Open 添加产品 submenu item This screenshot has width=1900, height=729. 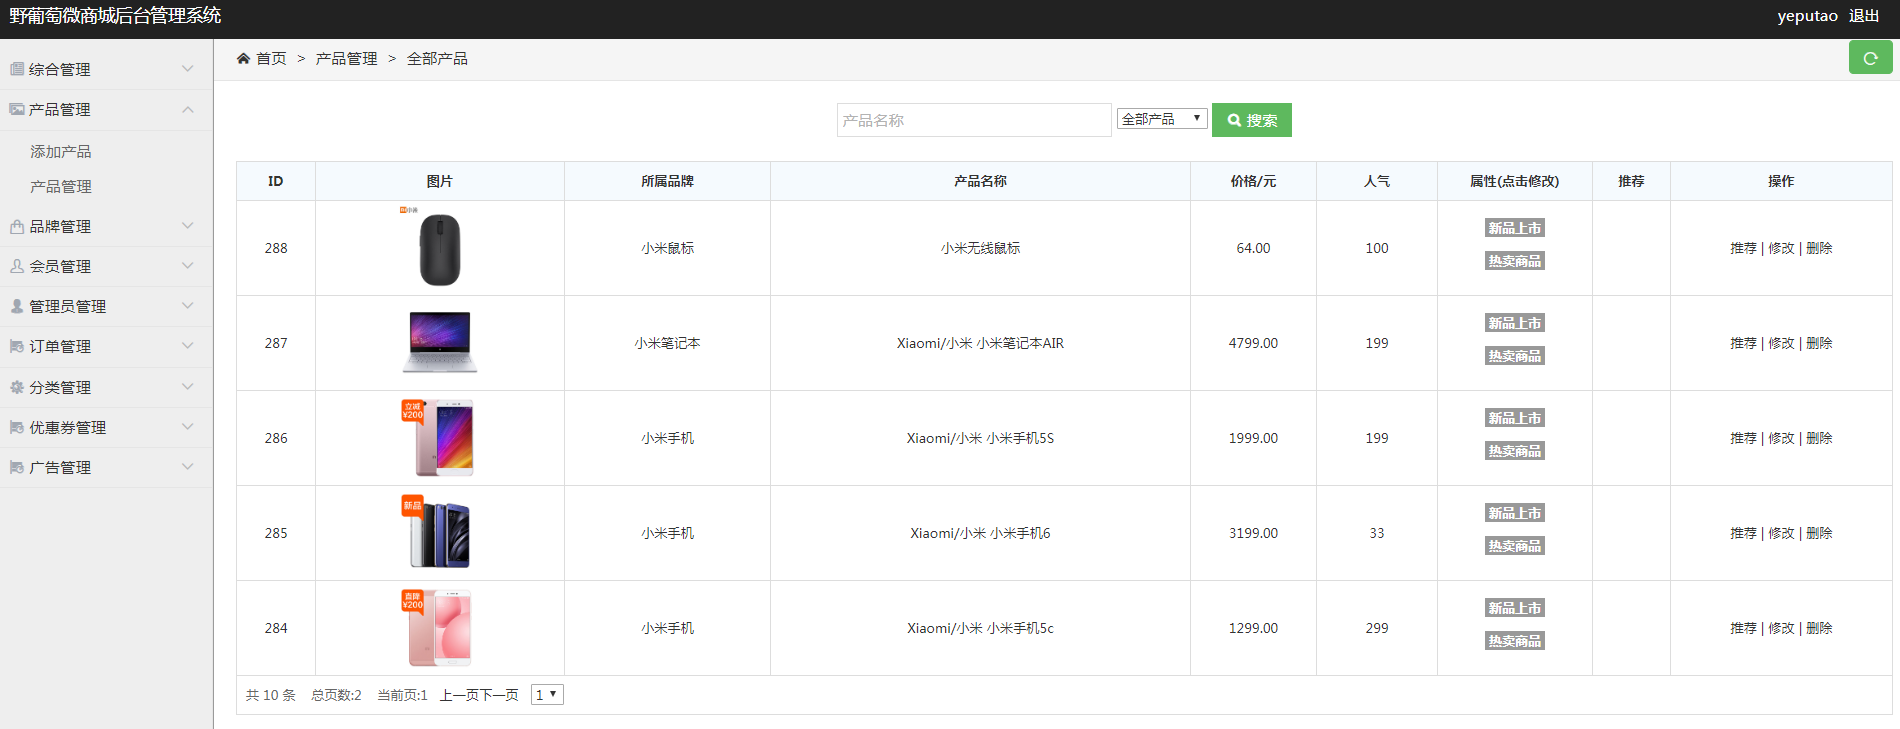tap(61, 152)
